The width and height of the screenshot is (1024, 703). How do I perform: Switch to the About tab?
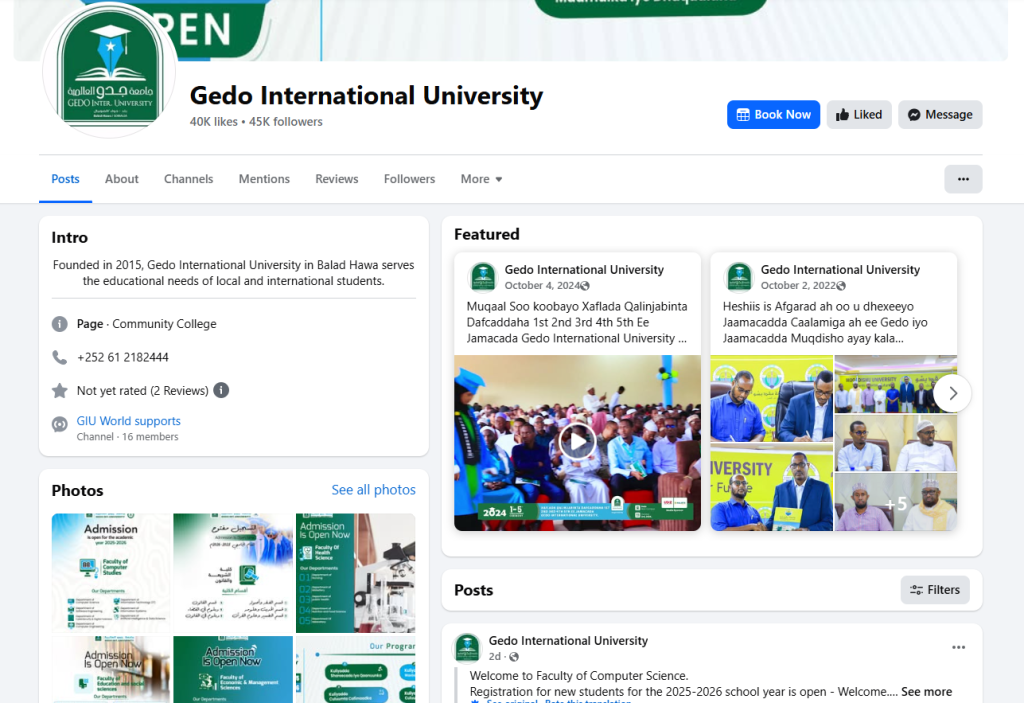(x=122, y=179)
